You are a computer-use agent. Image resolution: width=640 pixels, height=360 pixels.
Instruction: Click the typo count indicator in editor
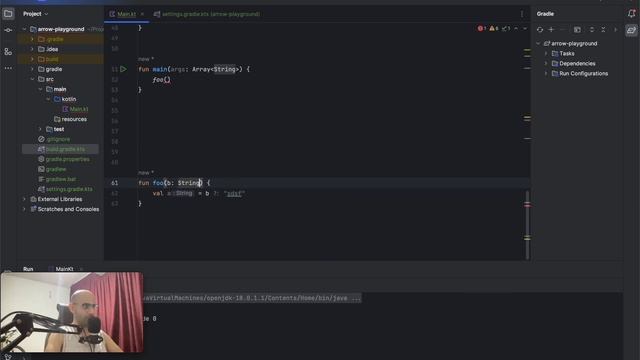pyautogui.click(x=506, y=29)
